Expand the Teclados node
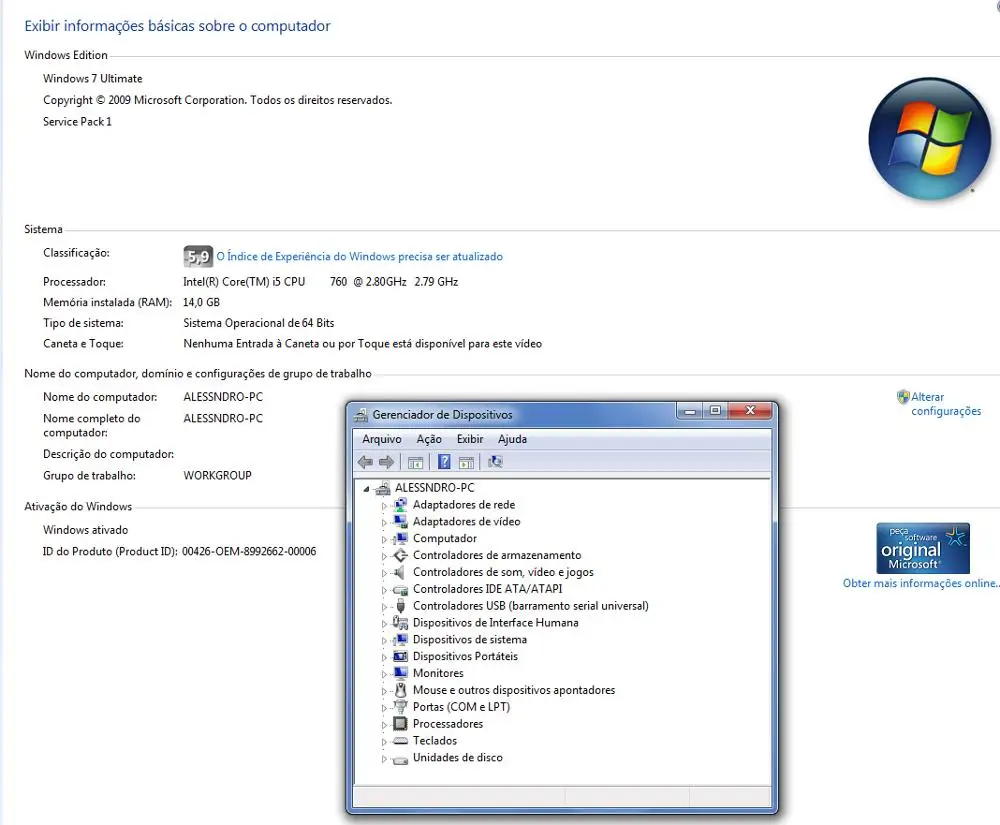The image size is (1000, 825). pos(384,741)
